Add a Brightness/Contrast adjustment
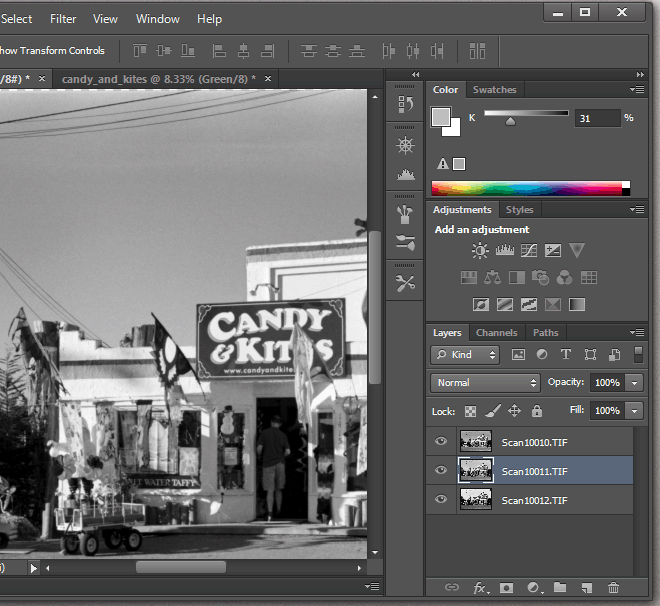This screenshot has height=606, width=660. coord(480,250)
